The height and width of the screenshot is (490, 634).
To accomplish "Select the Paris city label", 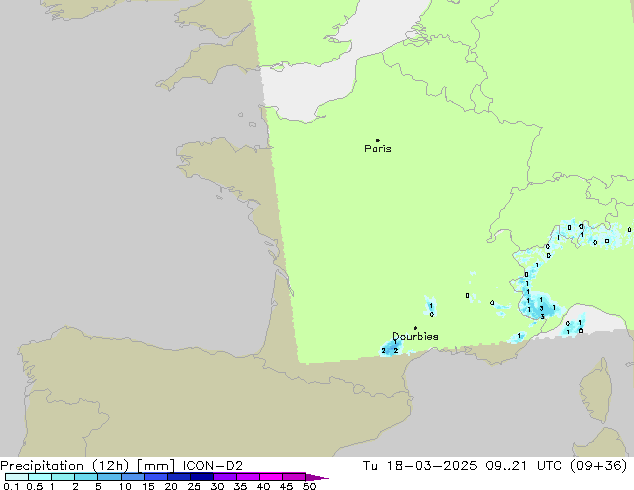I will (x=378, y=149).
